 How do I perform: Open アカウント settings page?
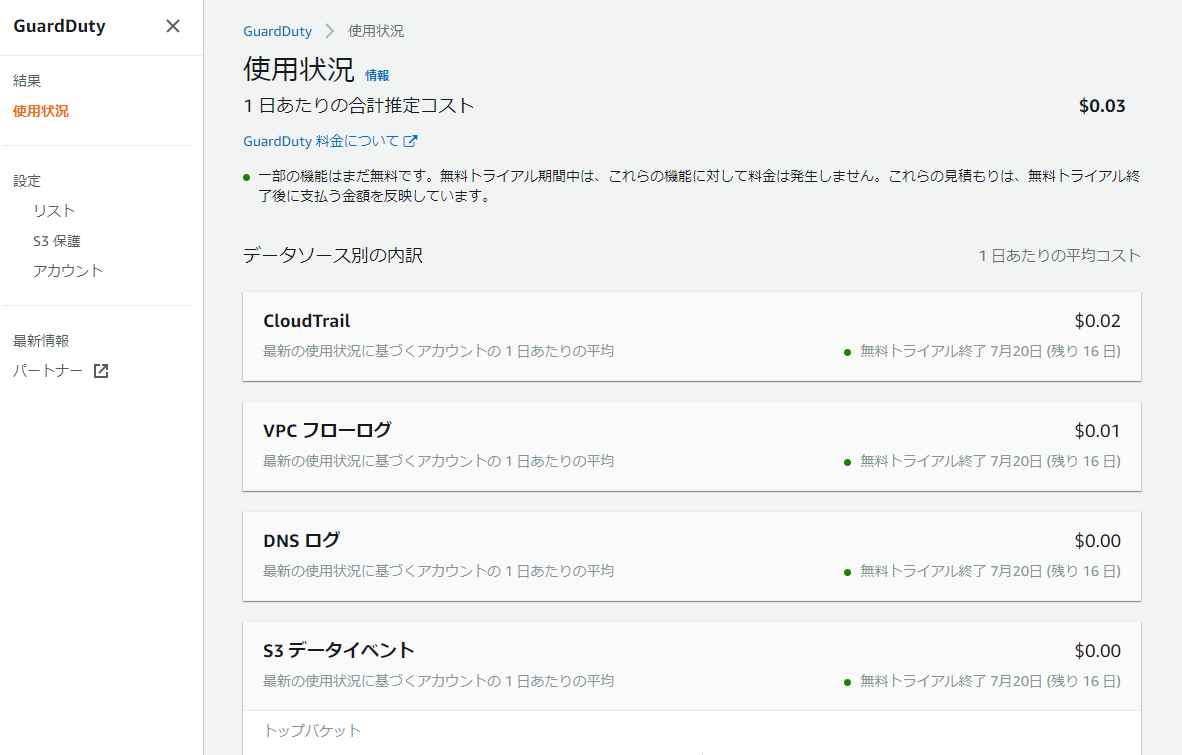coord(68,271)
